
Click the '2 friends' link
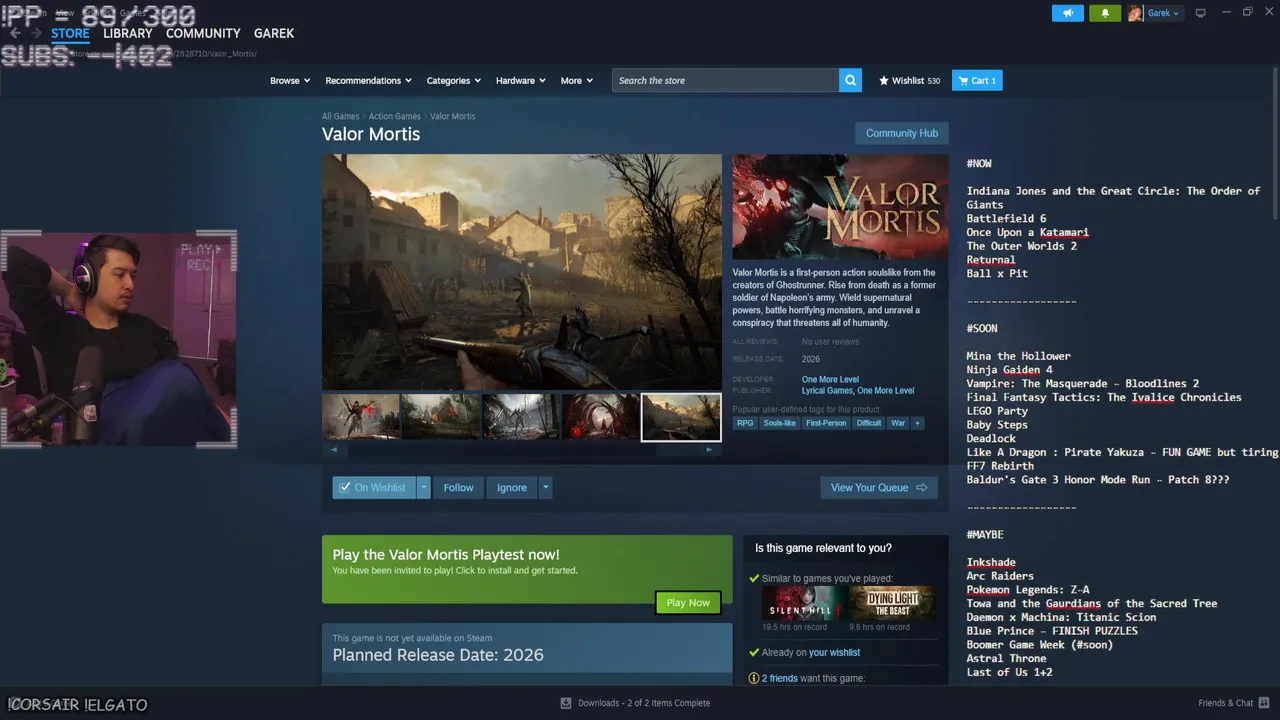(780, 678)
